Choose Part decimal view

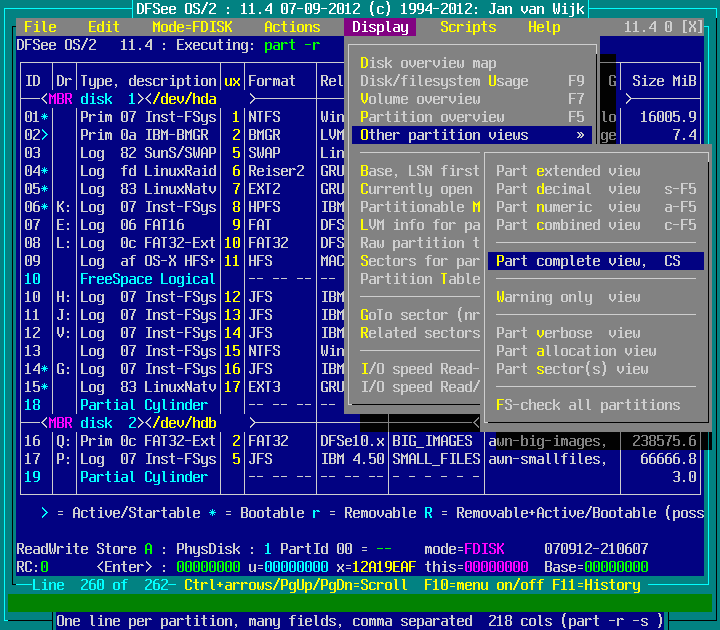pos(568,189)
